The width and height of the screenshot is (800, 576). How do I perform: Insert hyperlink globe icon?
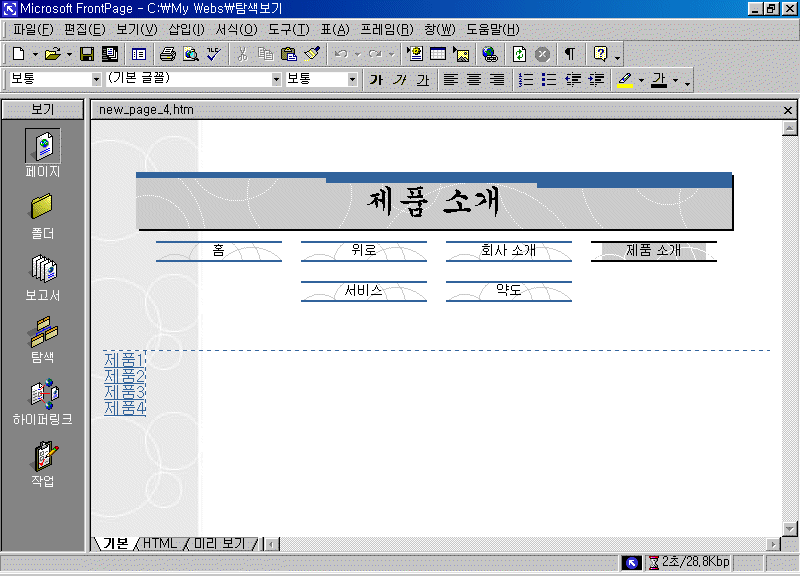click(x=490, y=54)
